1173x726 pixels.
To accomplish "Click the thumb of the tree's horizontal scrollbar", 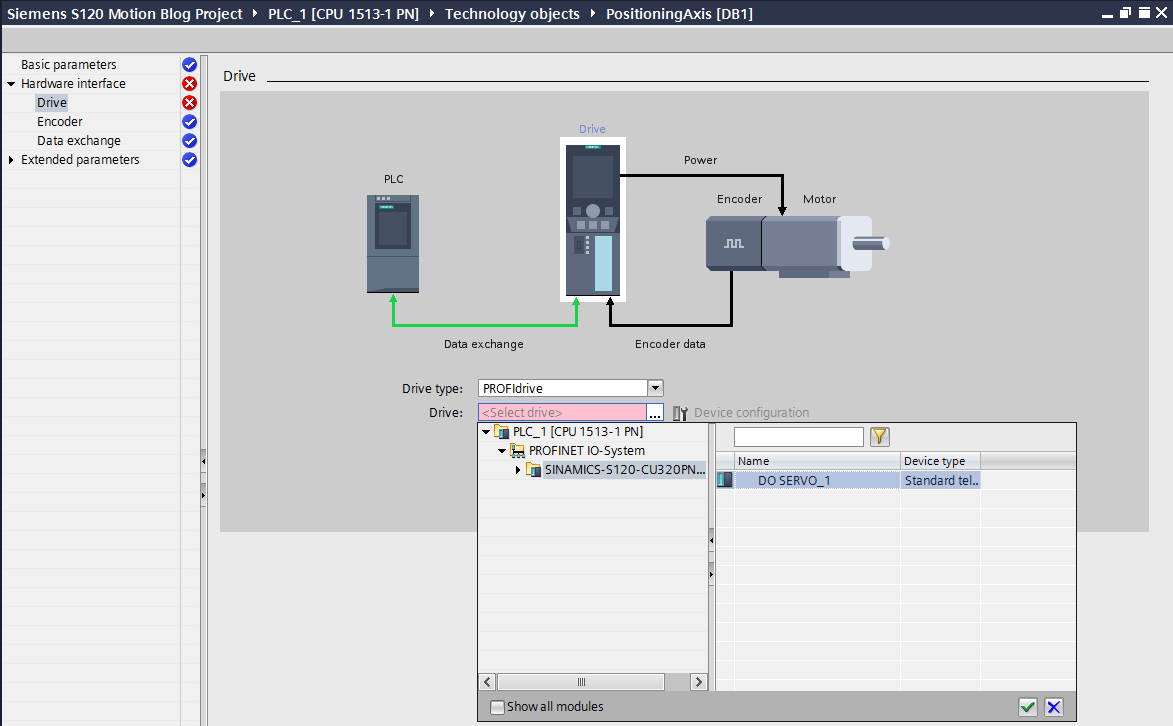I will coord(581,682).
